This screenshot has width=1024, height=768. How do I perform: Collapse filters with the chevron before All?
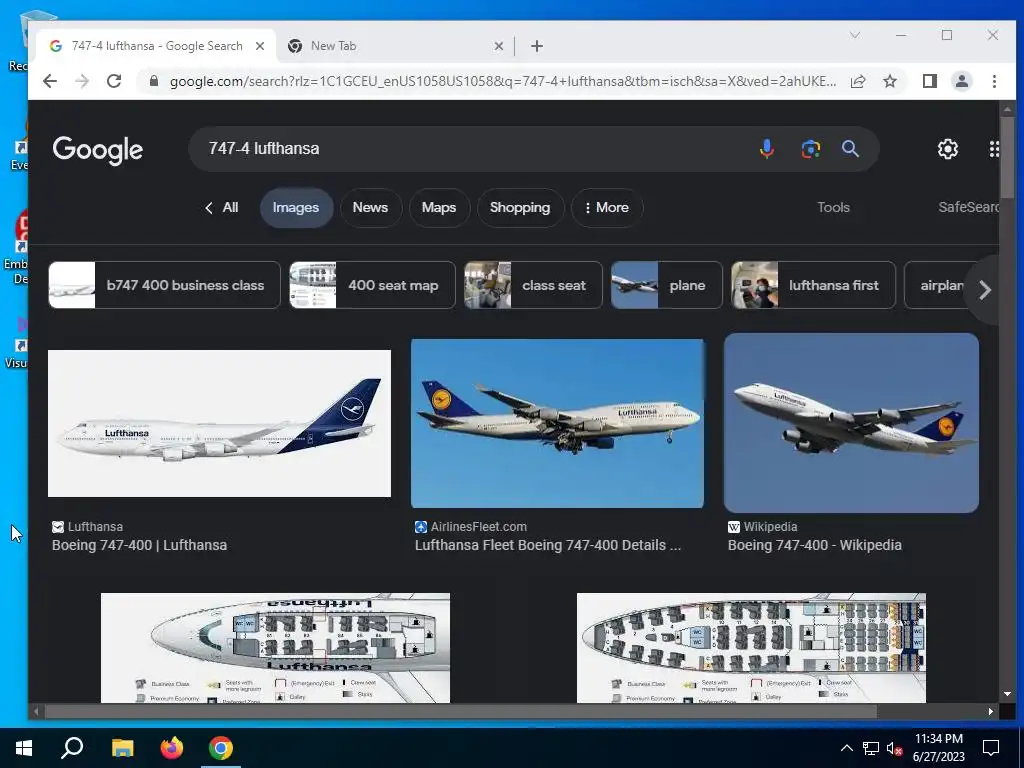[x=209, y=208]
